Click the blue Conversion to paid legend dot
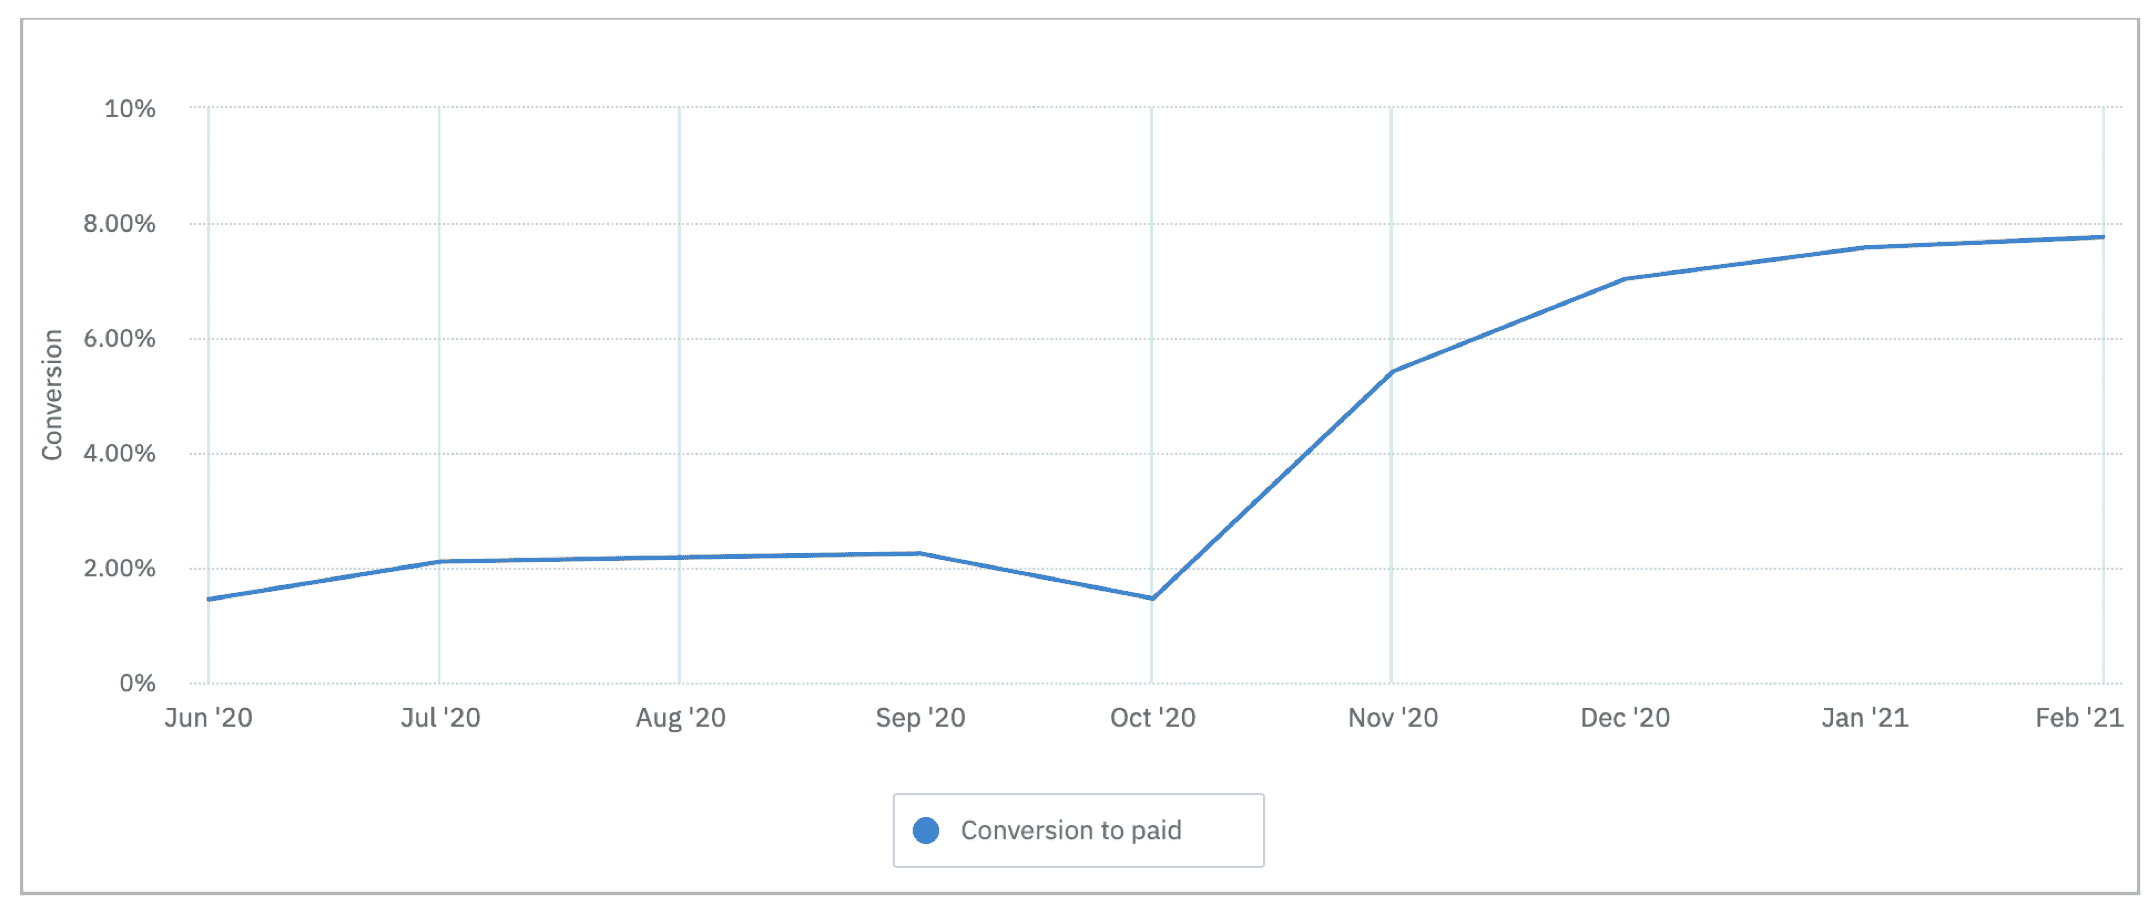The height and width of the screenshot is (912, 2156). click(926, 830)
